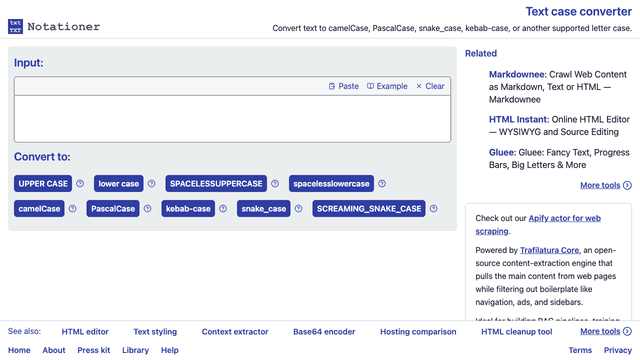Clear the input text

click(x=430, y=86)
